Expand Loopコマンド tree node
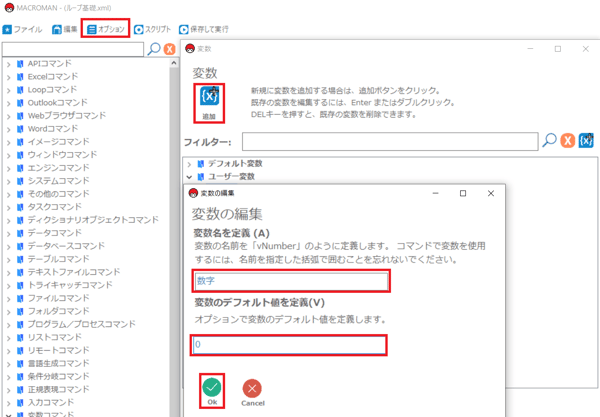Screen dimensions: 600x417 [x=8, y=90]
